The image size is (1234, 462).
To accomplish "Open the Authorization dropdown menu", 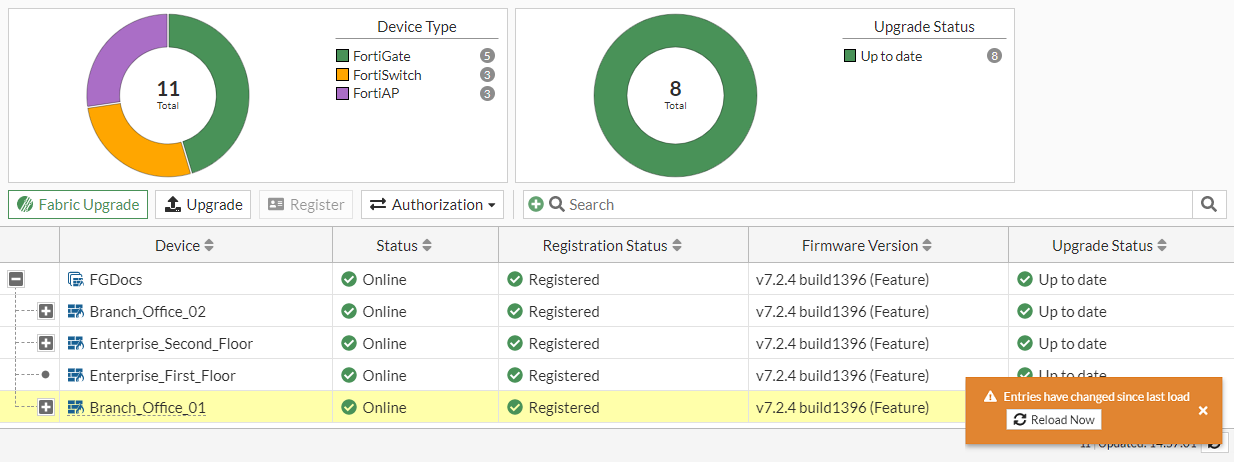I will (x=433, y=204).
